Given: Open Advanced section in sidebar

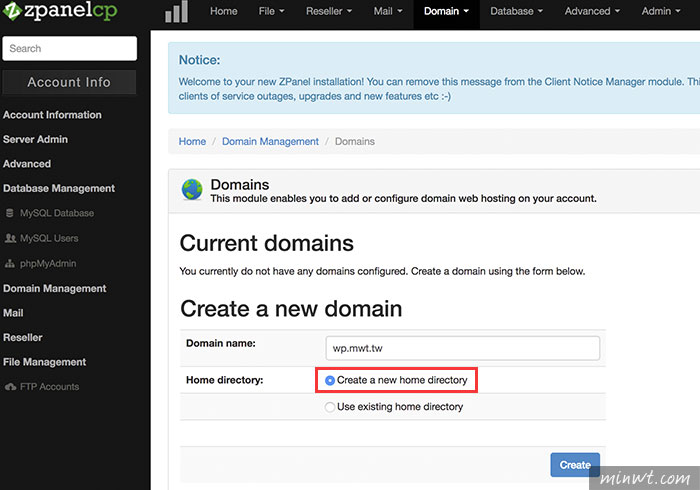Looking at the screenshot, I should (27, 164).
